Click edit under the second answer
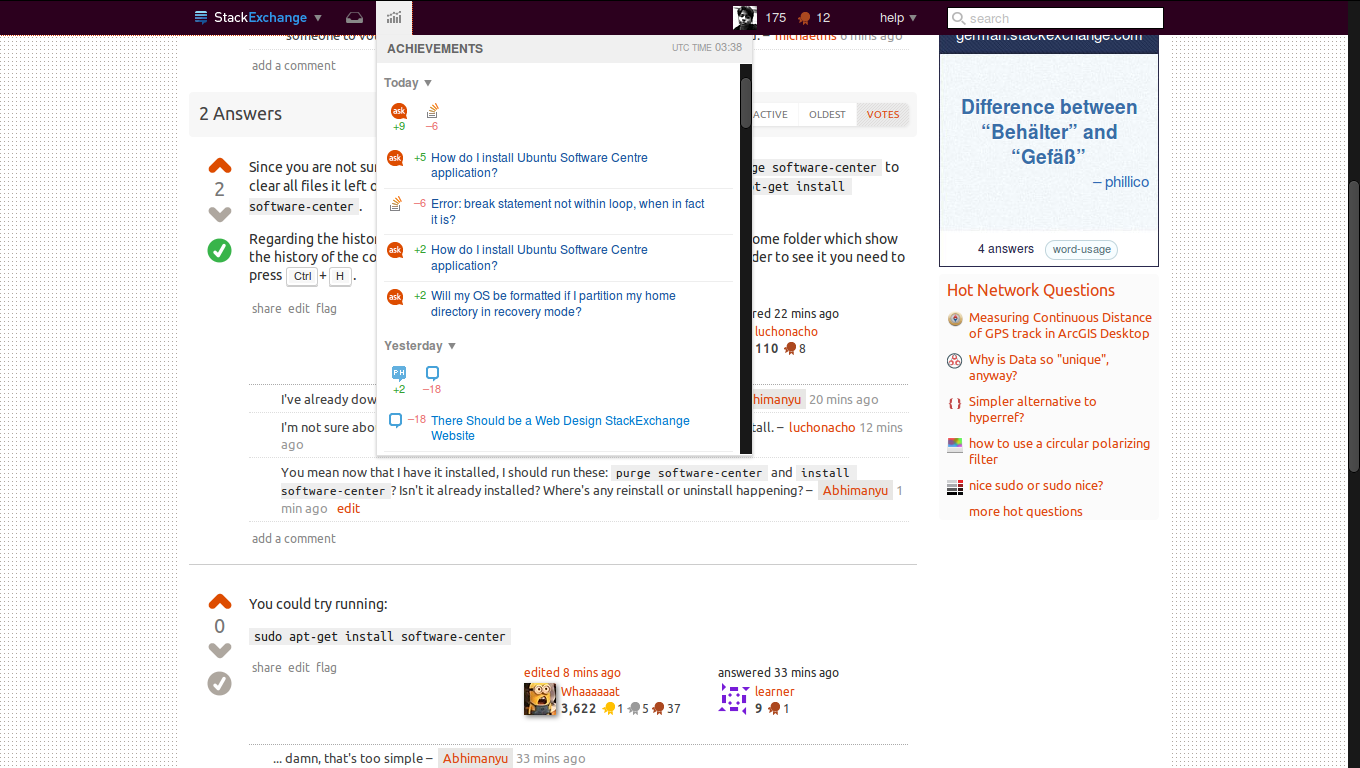Image resolution: width=1360 pixels, height=768 pixels. click(299, 668)
